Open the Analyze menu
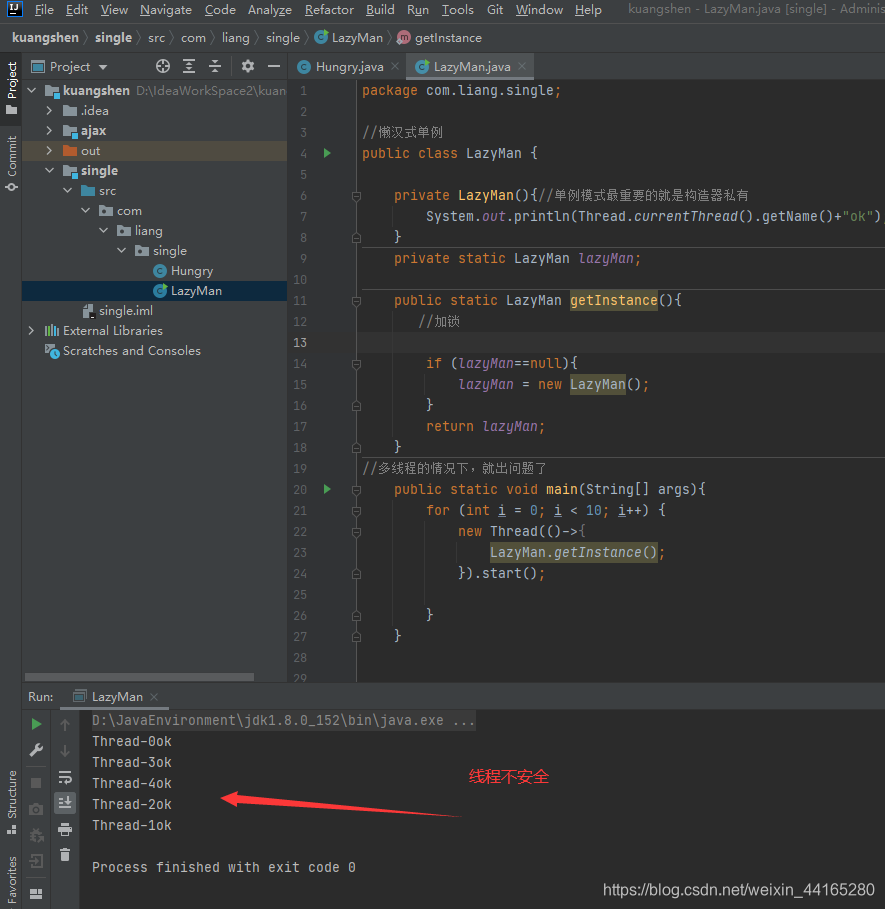The height and width of the screenshot is (909, 885). (x=269, y=10)
